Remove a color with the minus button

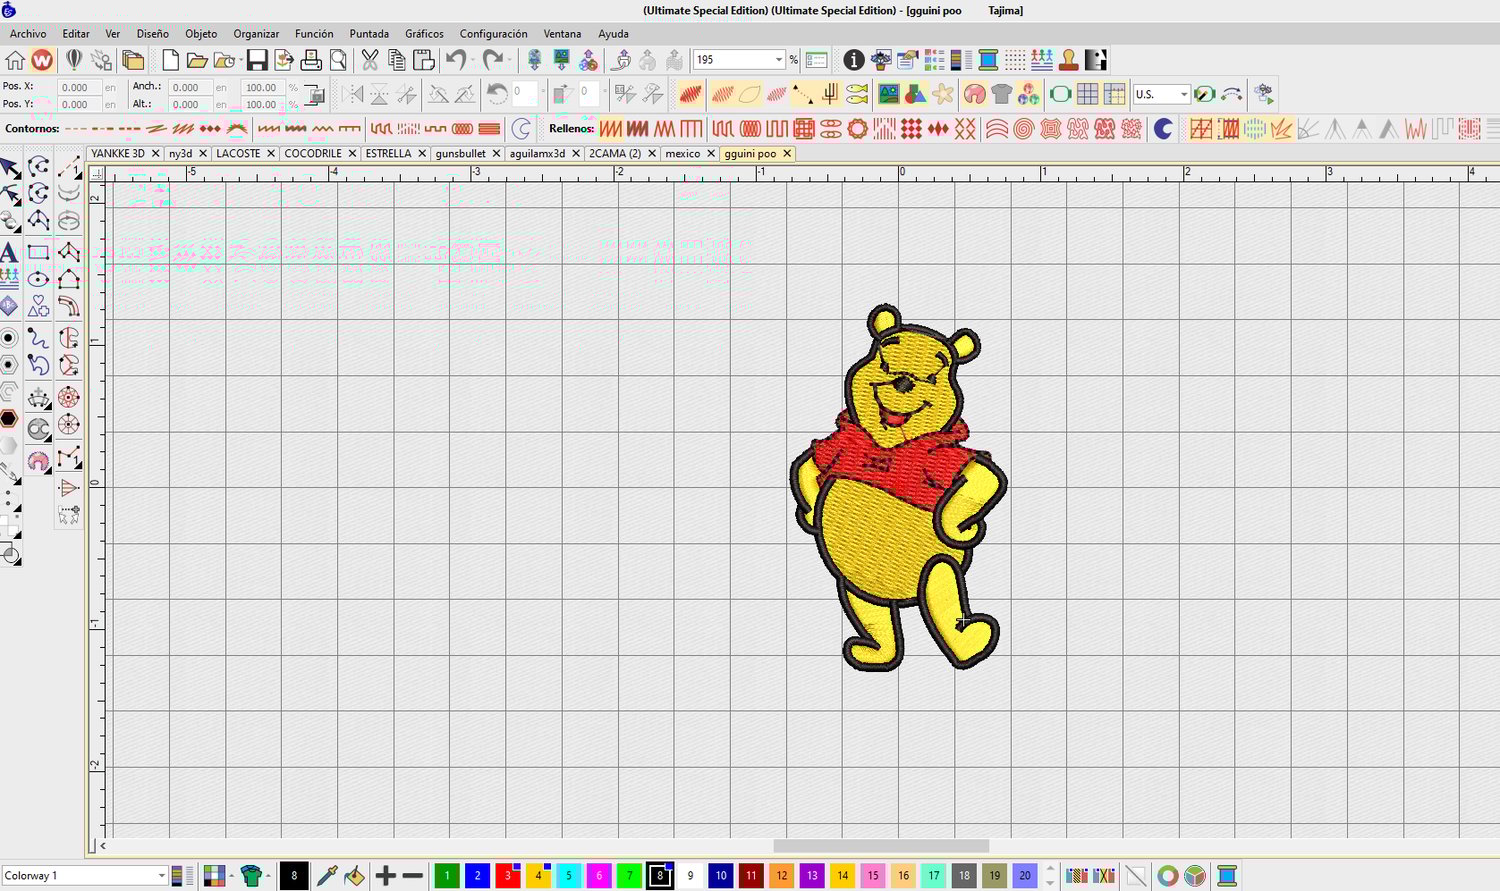coord(413,876)
